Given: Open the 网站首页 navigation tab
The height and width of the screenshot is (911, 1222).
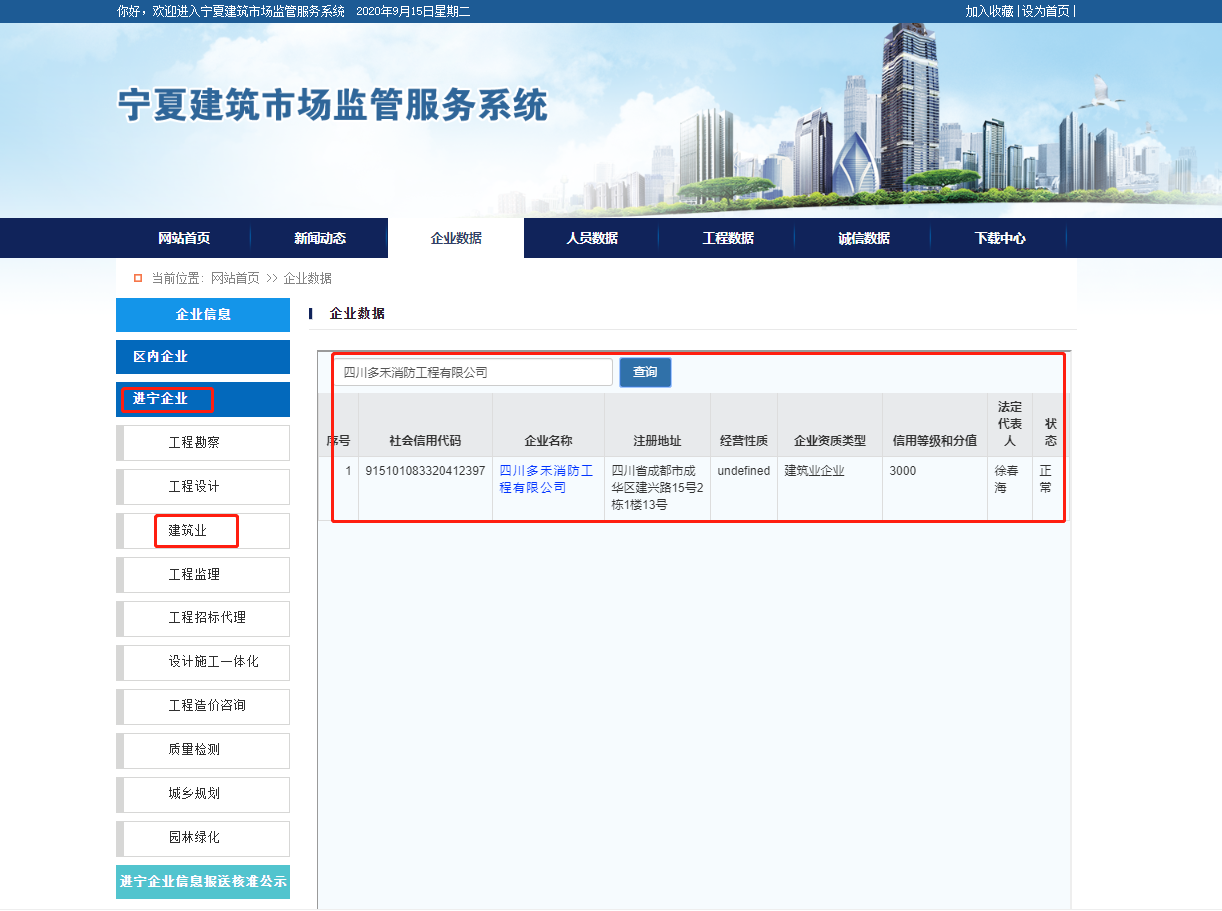Looking at the screenshot, I should 184,238.
